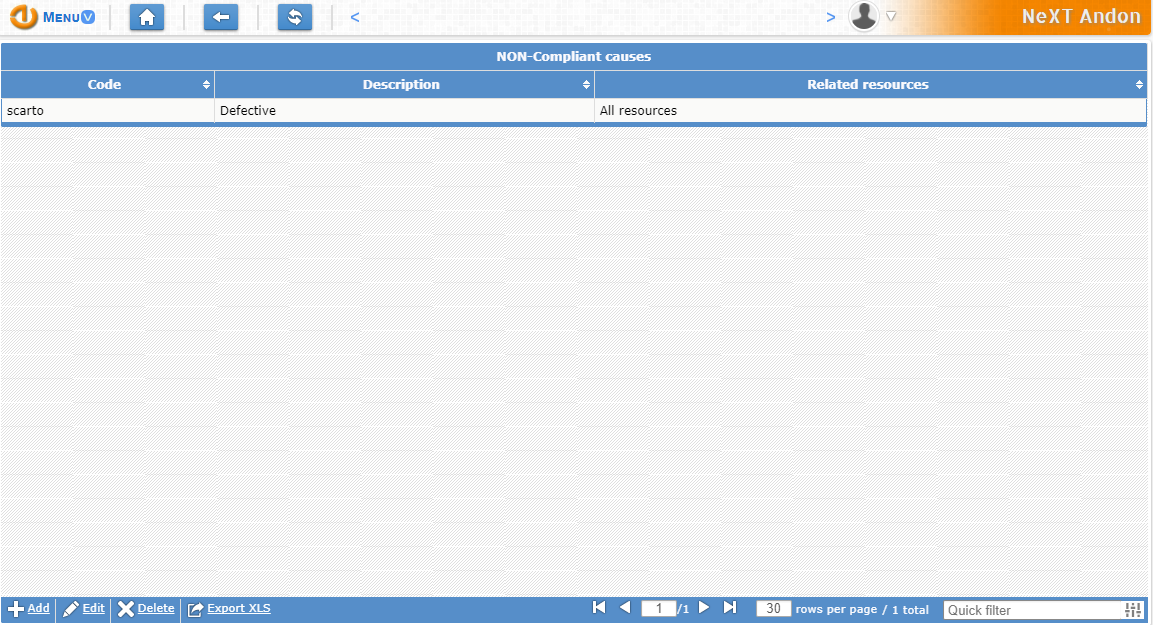Open advanced filter options via the filter icon

point(1133,609)
